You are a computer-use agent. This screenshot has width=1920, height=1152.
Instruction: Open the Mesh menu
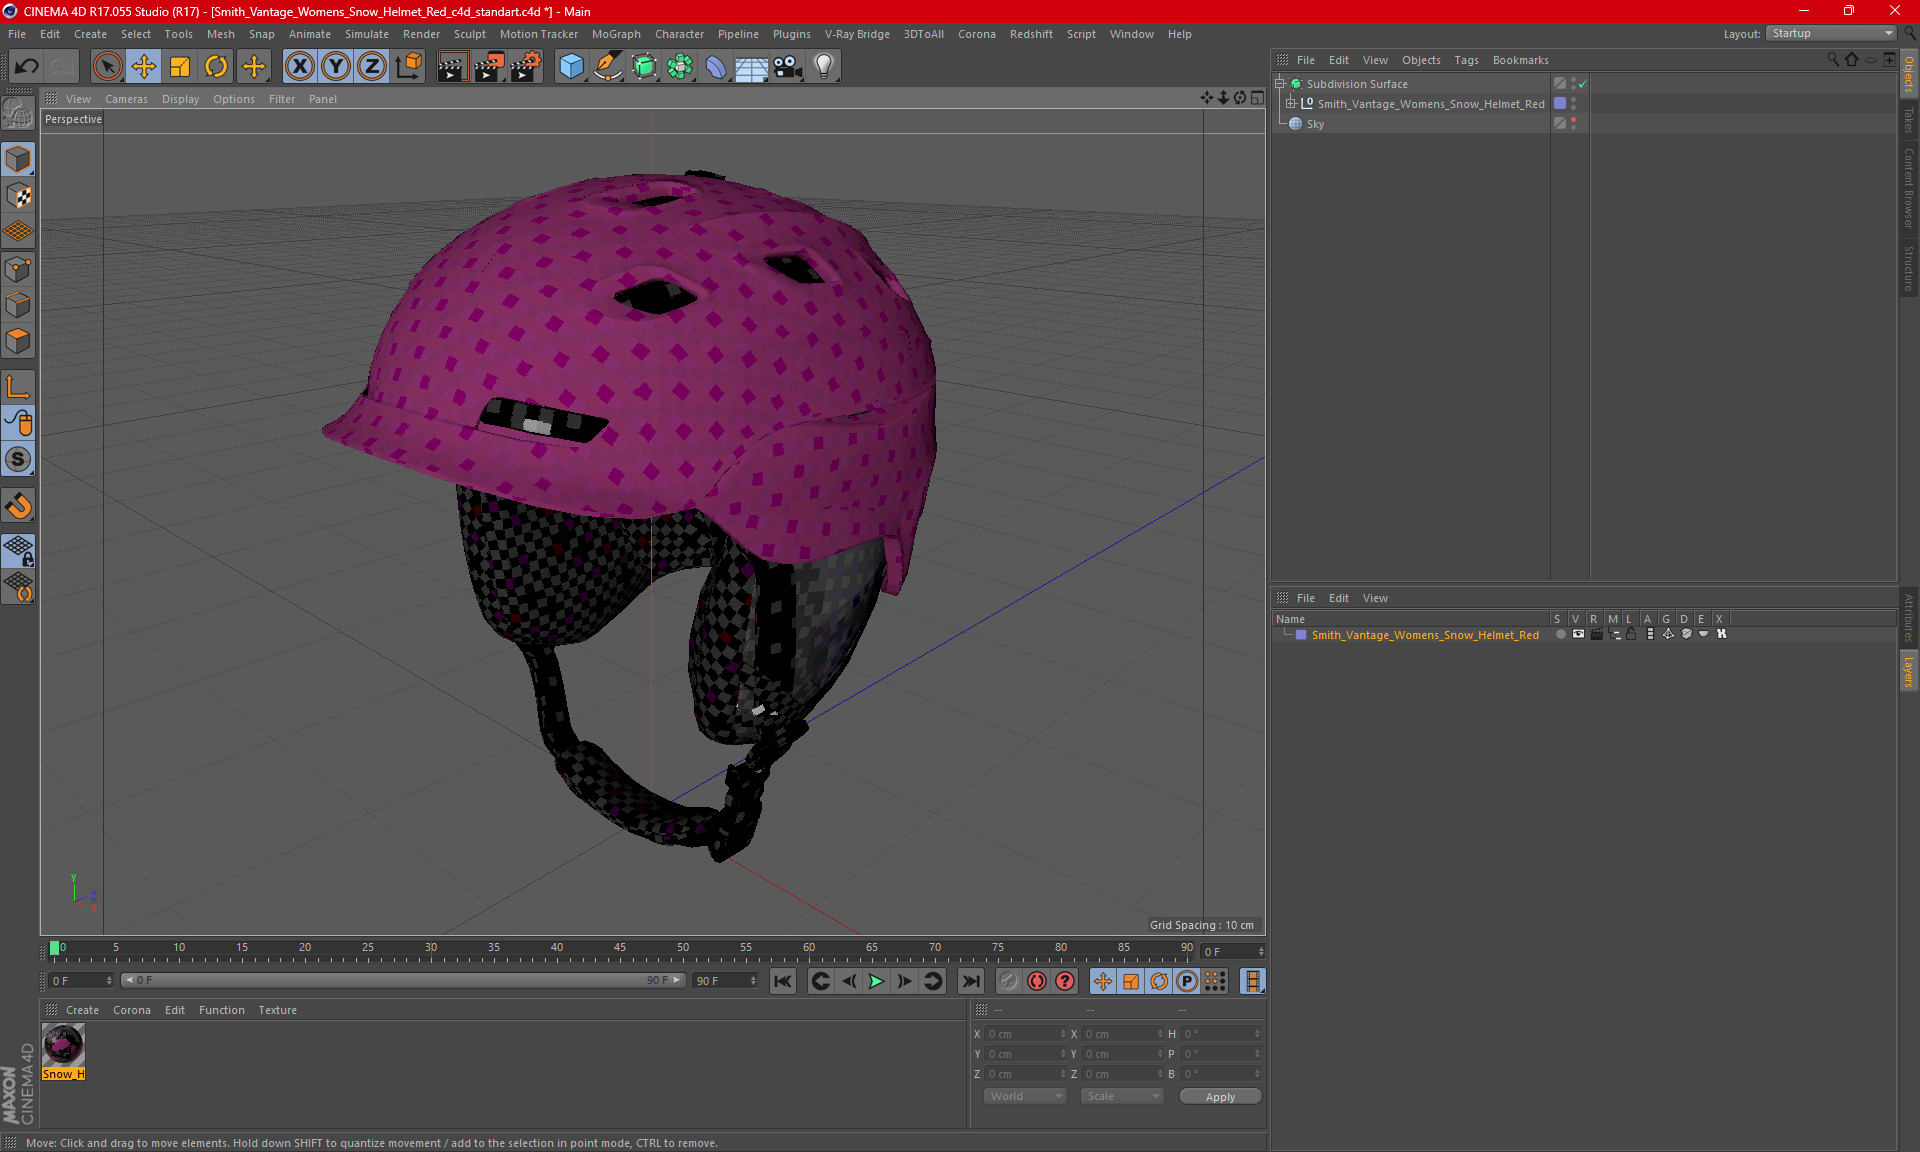(220, 34)
